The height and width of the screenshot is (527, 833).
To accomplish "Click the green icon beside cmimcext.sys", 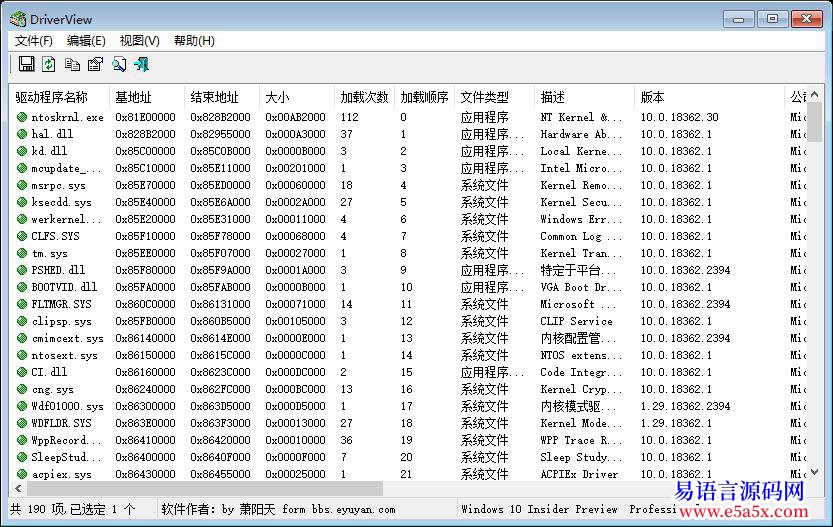I will (22, 338).
